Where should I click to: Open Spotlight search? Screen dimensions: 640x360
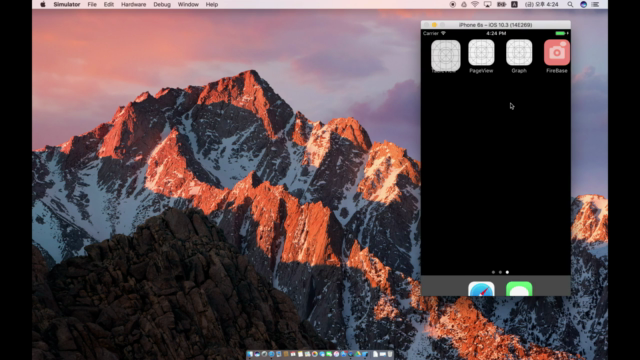pyautogui.click(x=570, y=4)
